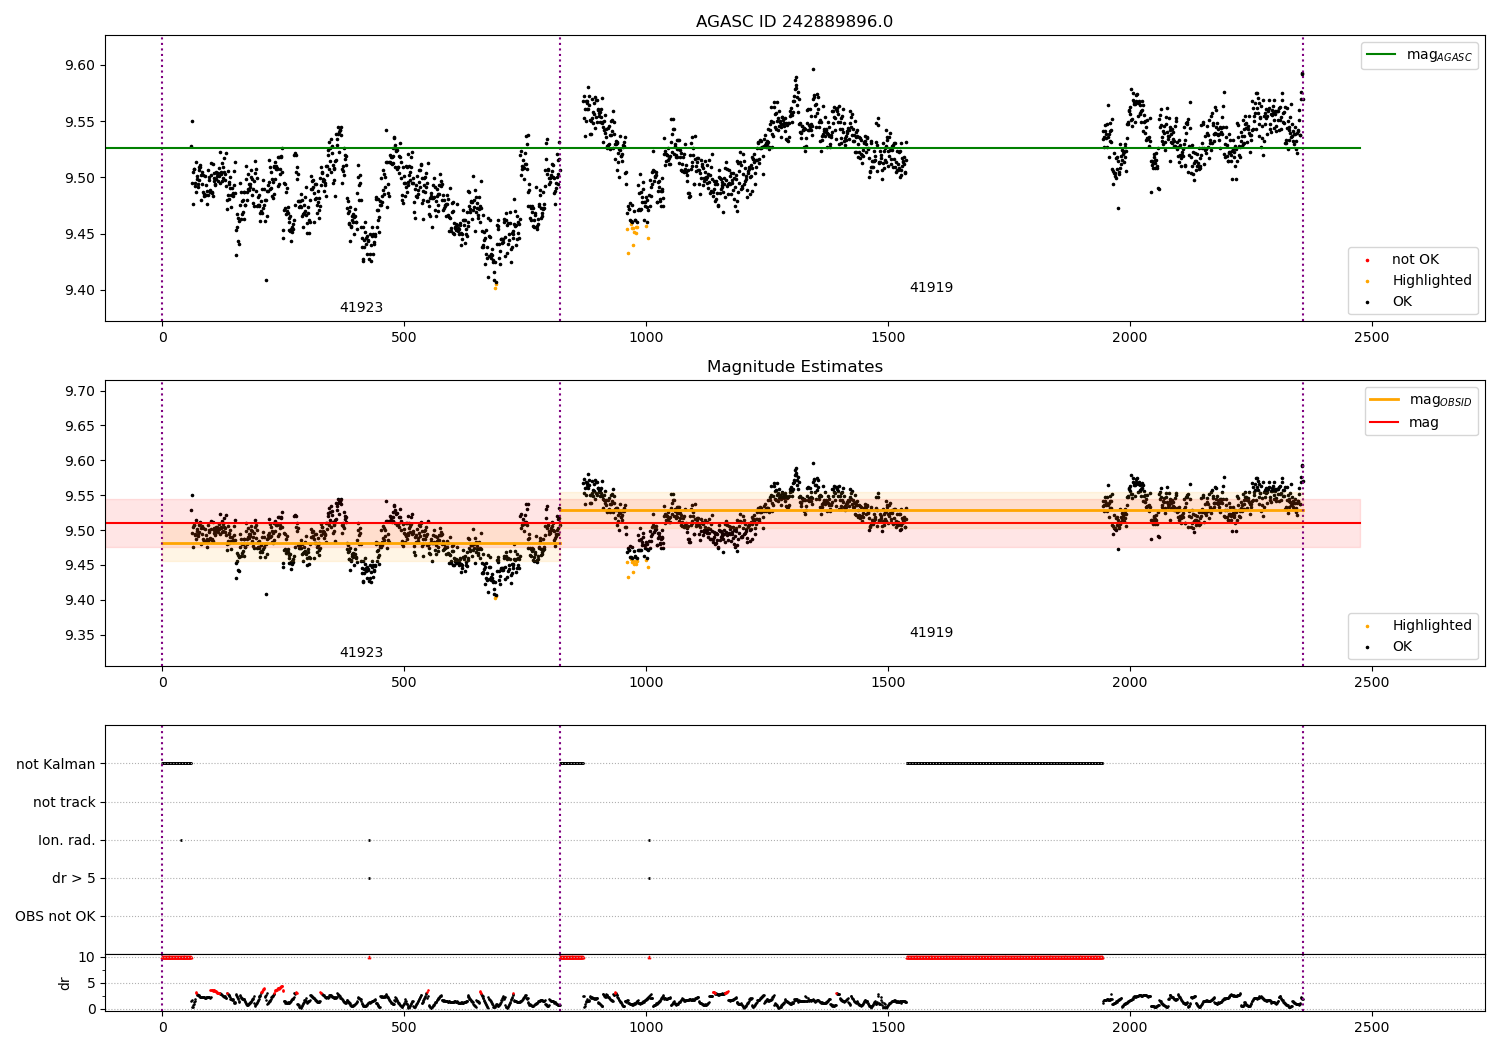Click the "AGASC ID 242889896.0" plot title

[x=794, y=22]
